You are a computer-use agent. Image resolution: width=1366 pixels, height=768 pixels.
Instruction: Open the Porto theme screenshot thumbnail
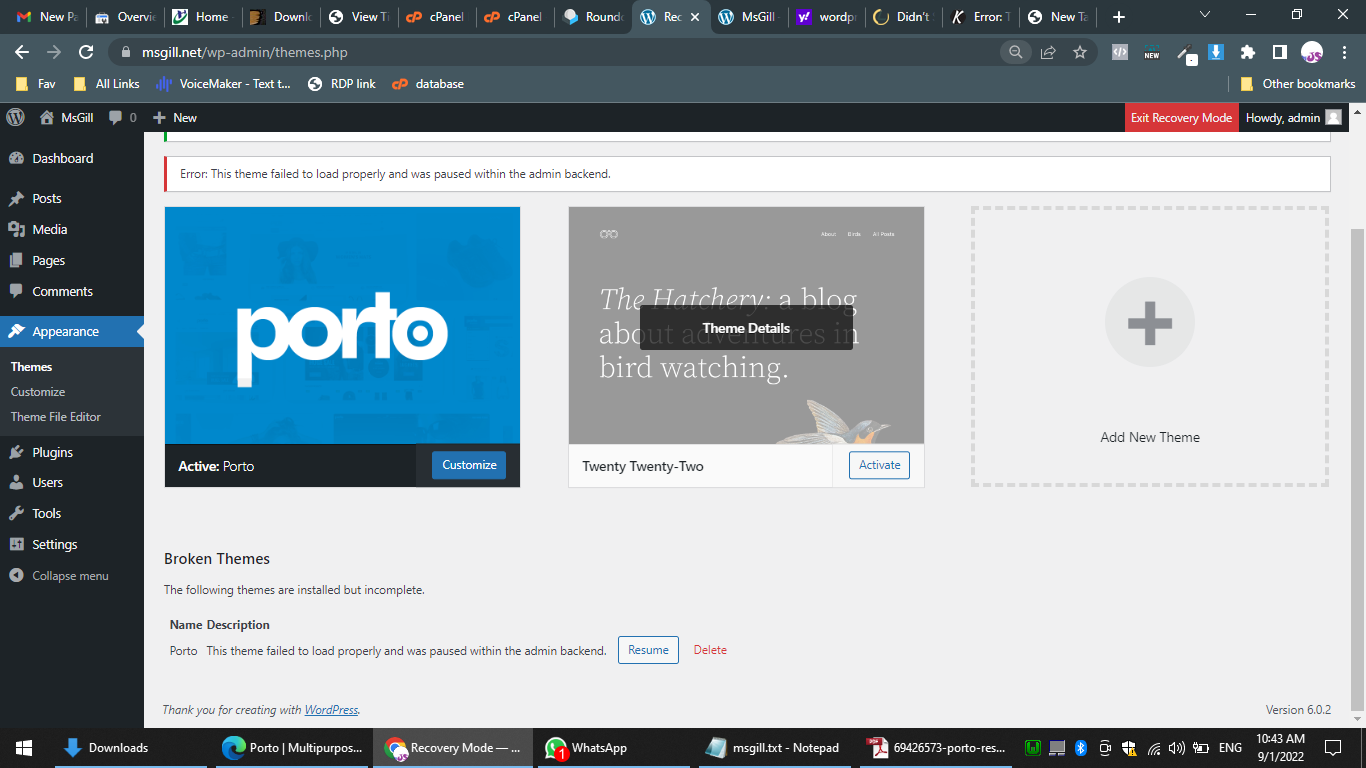pyautogui.click(x=342, y=326)
